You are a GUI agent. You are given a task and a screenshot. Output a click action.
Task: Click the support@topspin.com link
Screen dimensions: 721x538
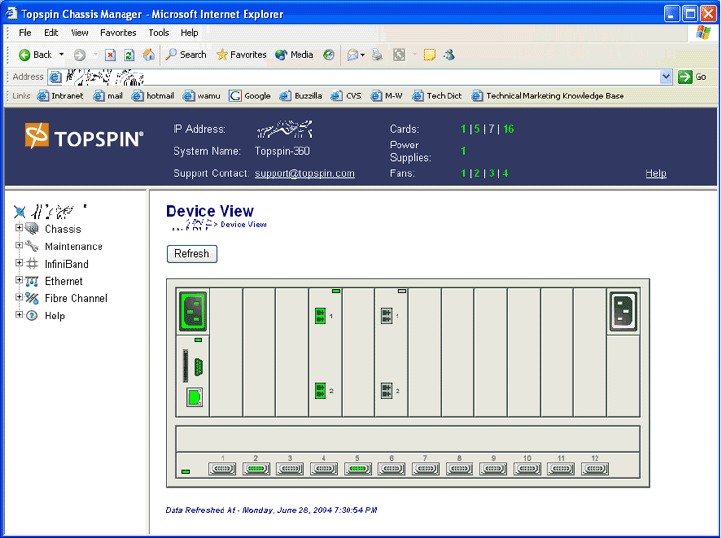tap(304, 174)
